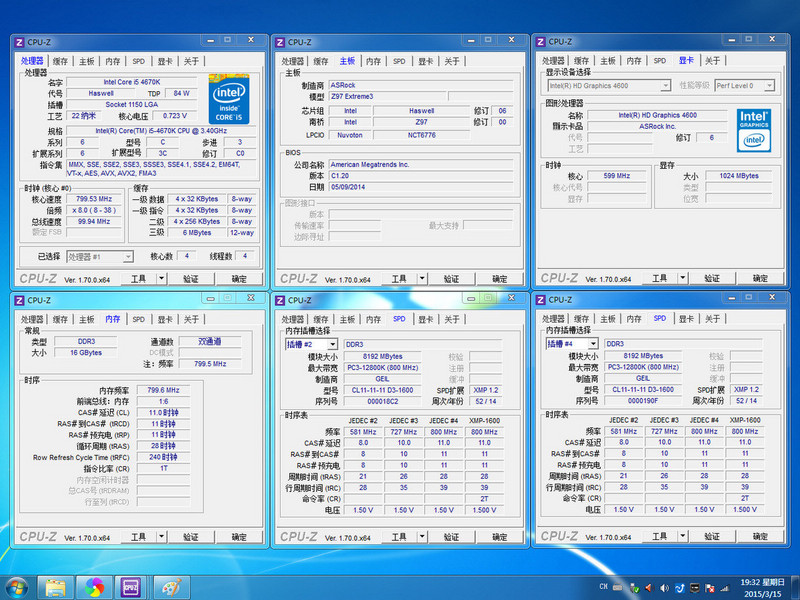Select 关于 tab in mainboard window

coord(452,61)
